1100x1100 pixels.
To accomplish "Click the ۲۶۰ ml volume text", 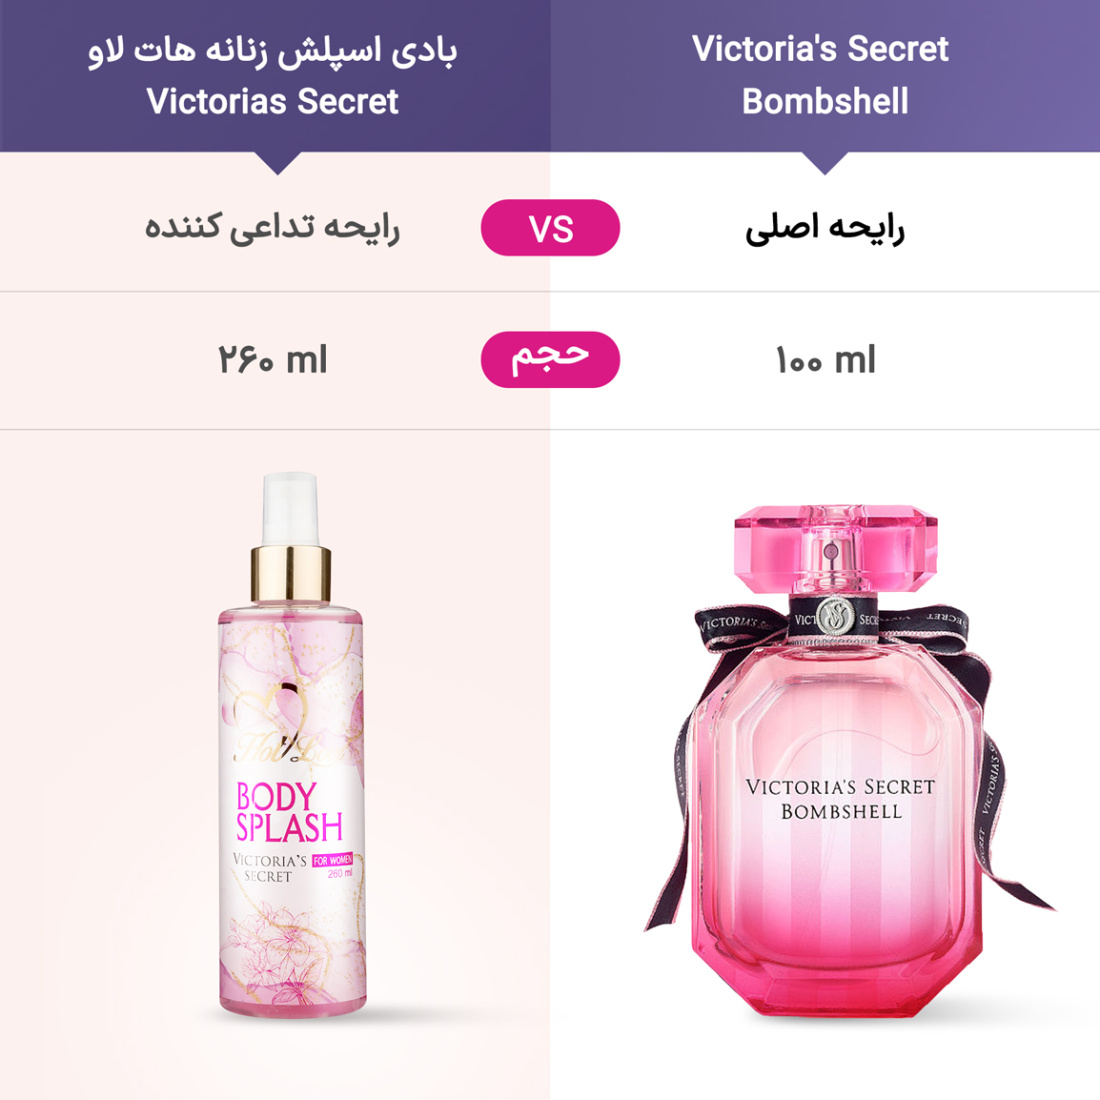I will coord(272,360).
